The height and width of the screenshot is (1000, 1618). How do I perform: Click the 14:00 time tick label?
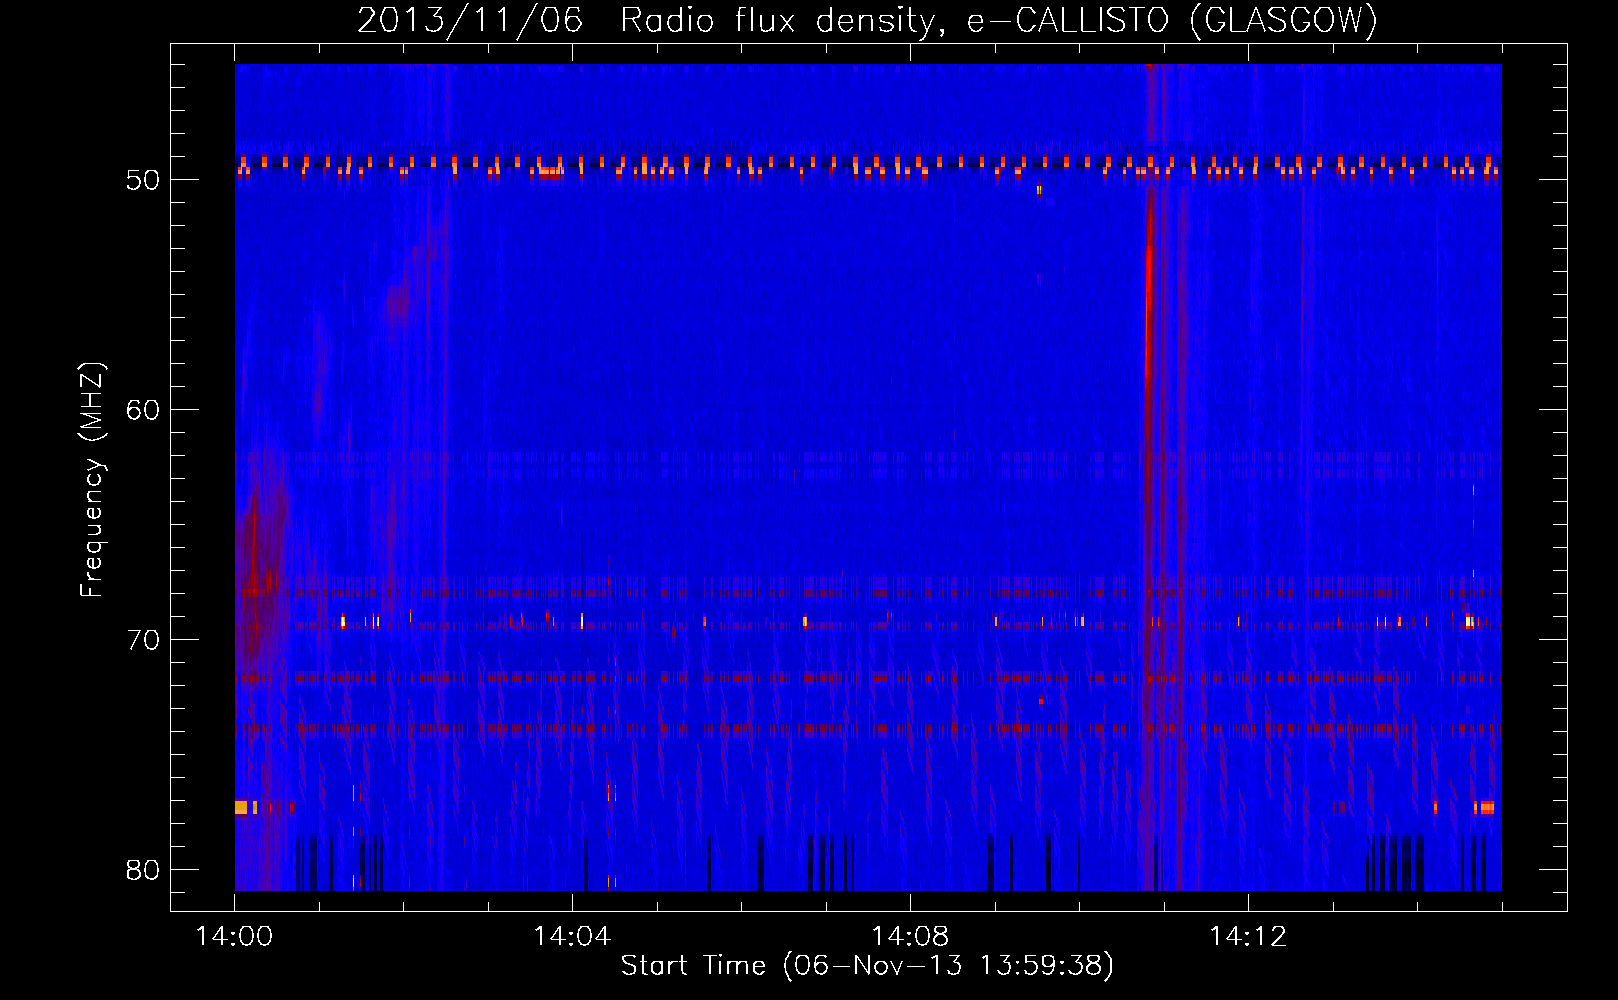pyautogui.click(x=235, y=937)
